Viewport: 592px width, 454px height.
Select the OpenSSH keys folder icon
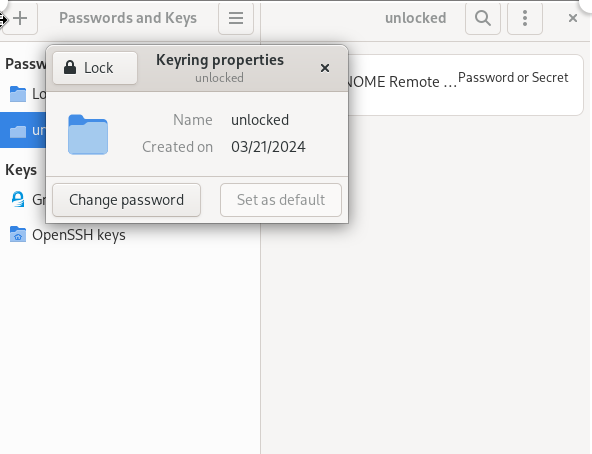click(x=18, y=235)
